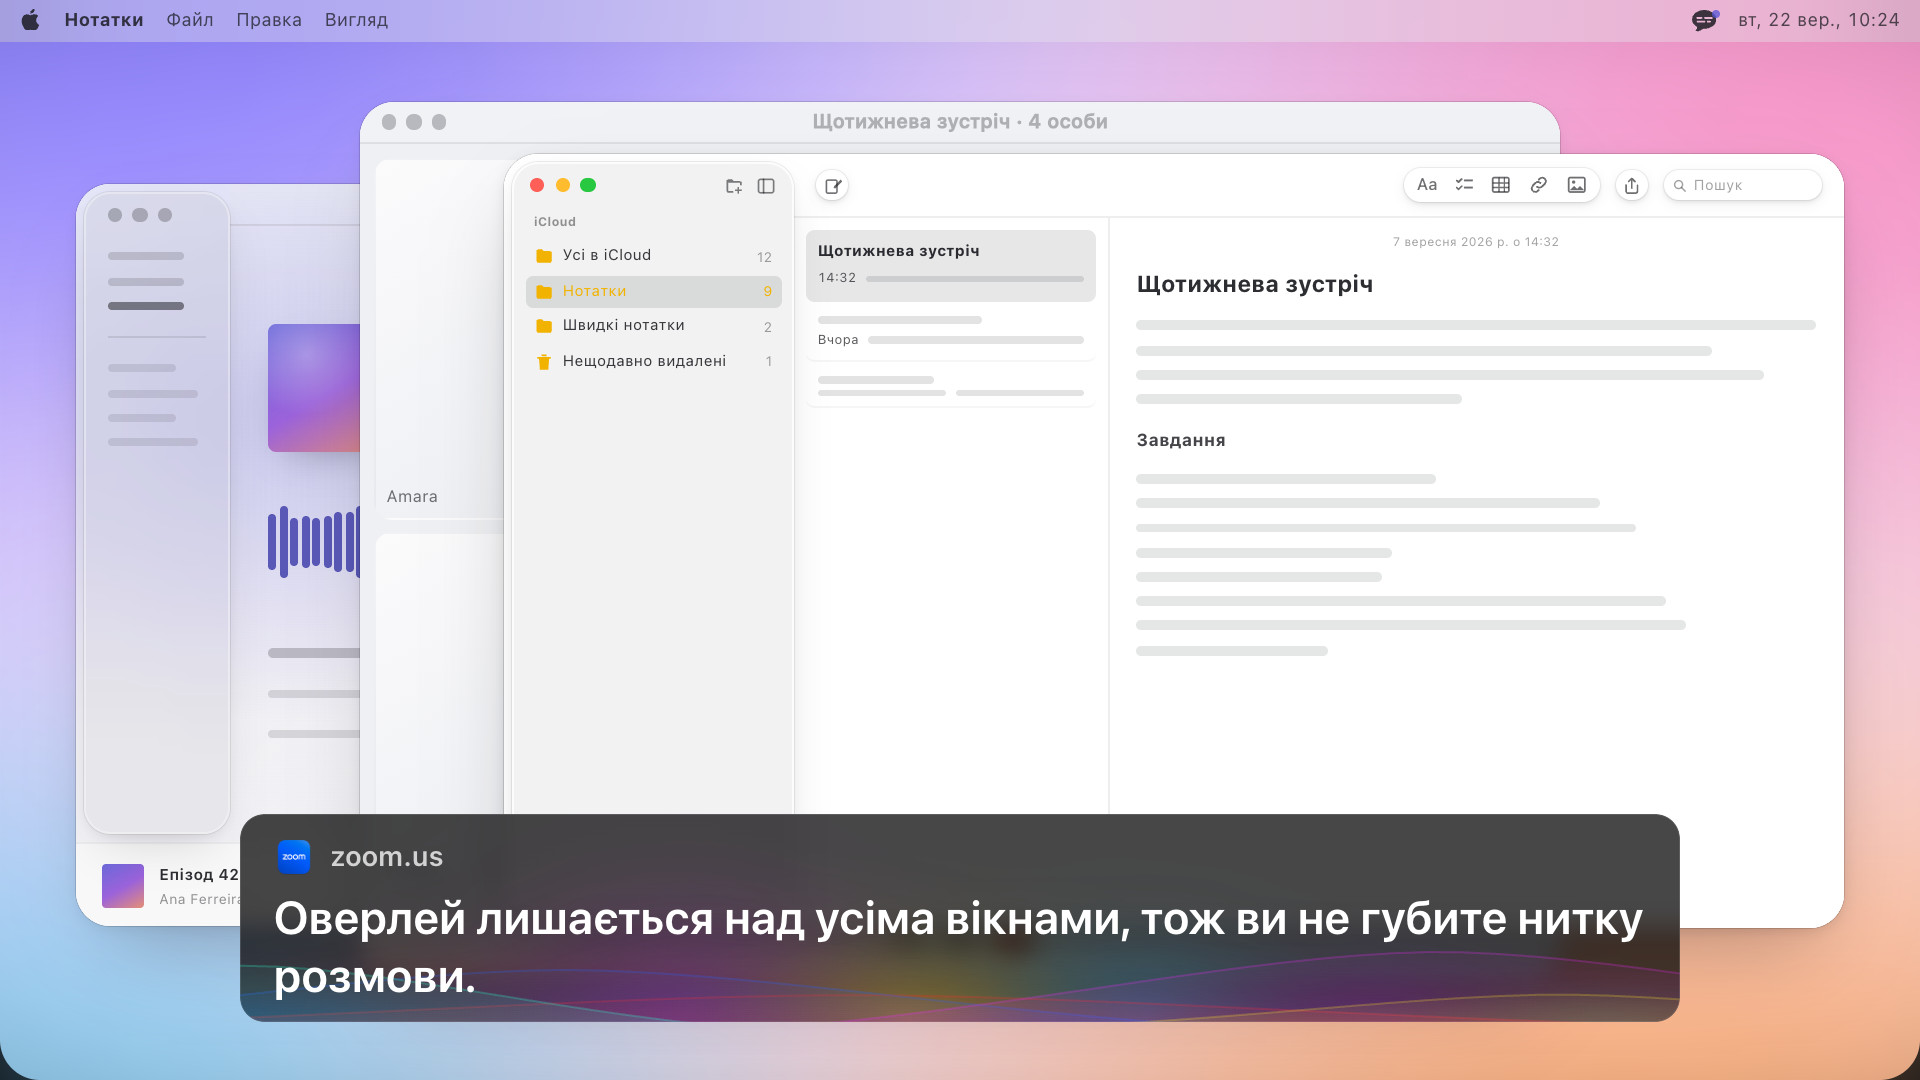
Task: Insert a checklist into the note
Action: pos(1464,185)
